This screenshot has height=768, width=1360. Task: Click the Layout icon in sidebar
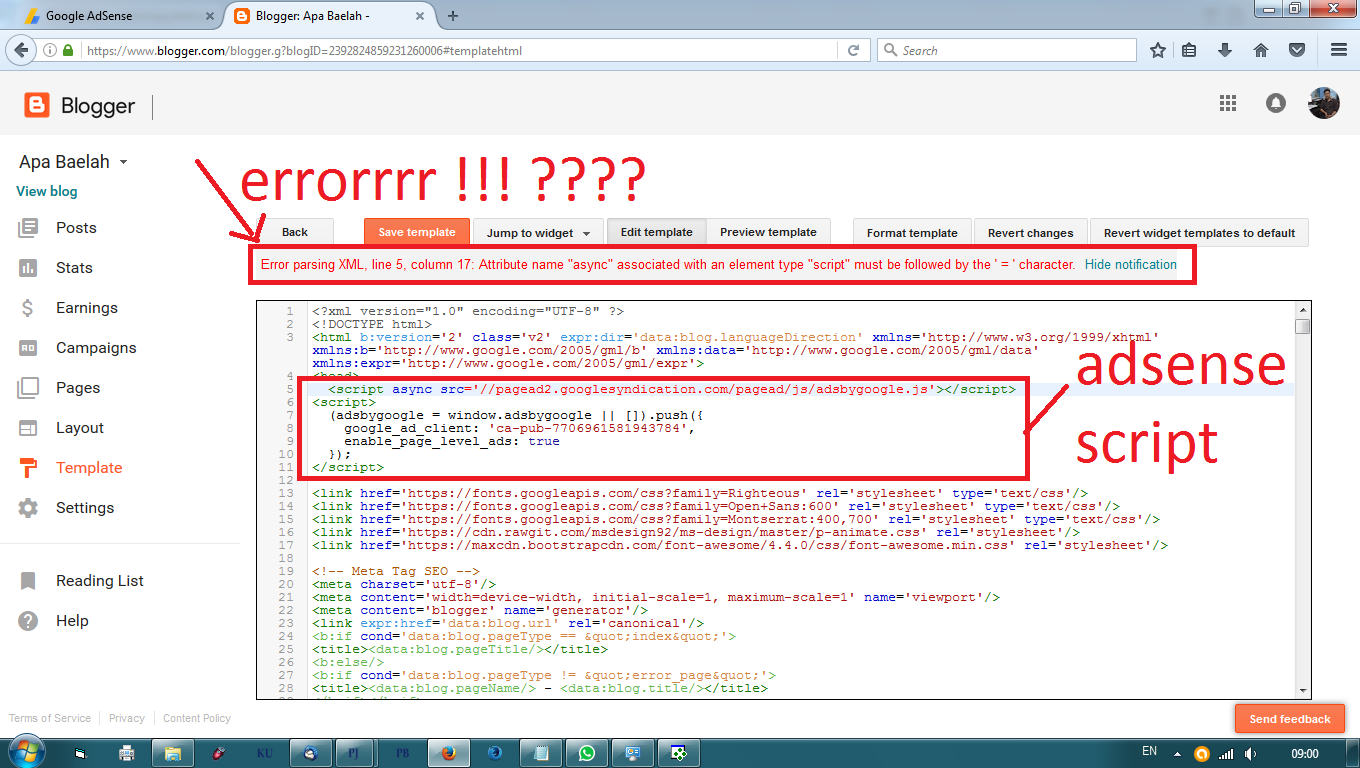[28, 428]
